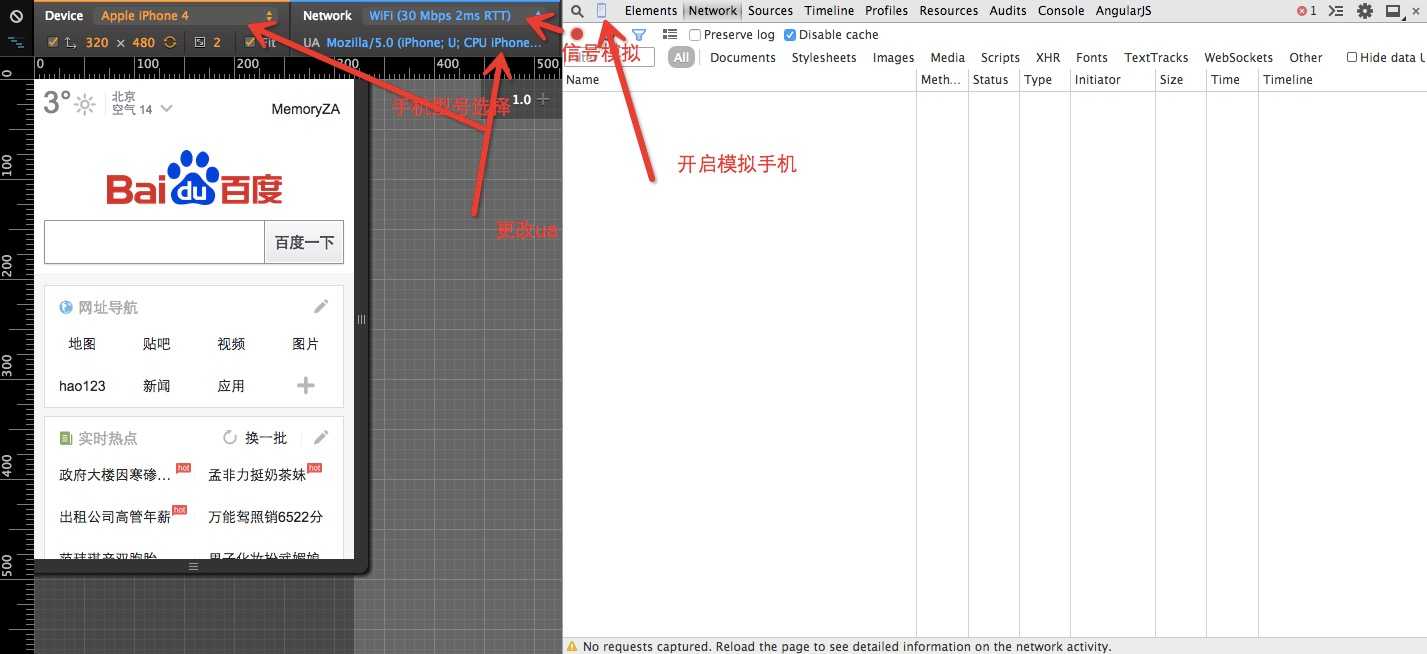Edit 实时热点 section with pencil icon

pyautogui.click(x=320, y=437)
